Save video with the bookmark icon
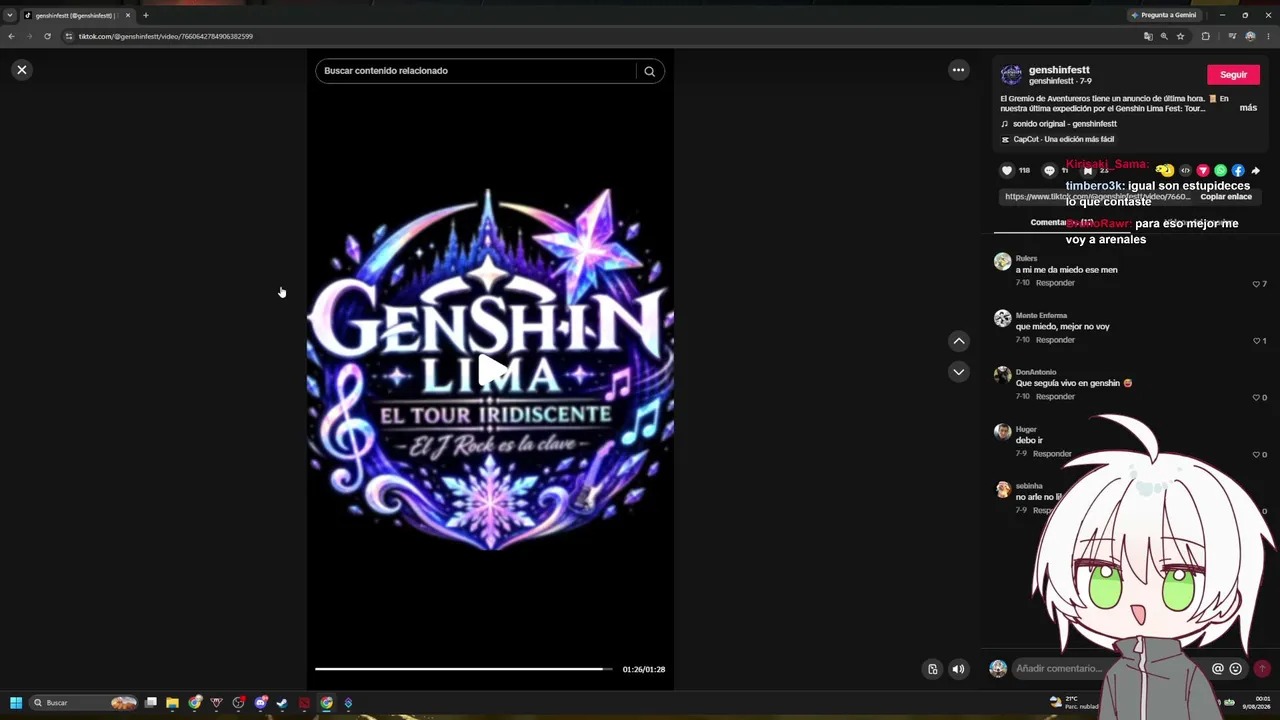 tap(1088, 171)
